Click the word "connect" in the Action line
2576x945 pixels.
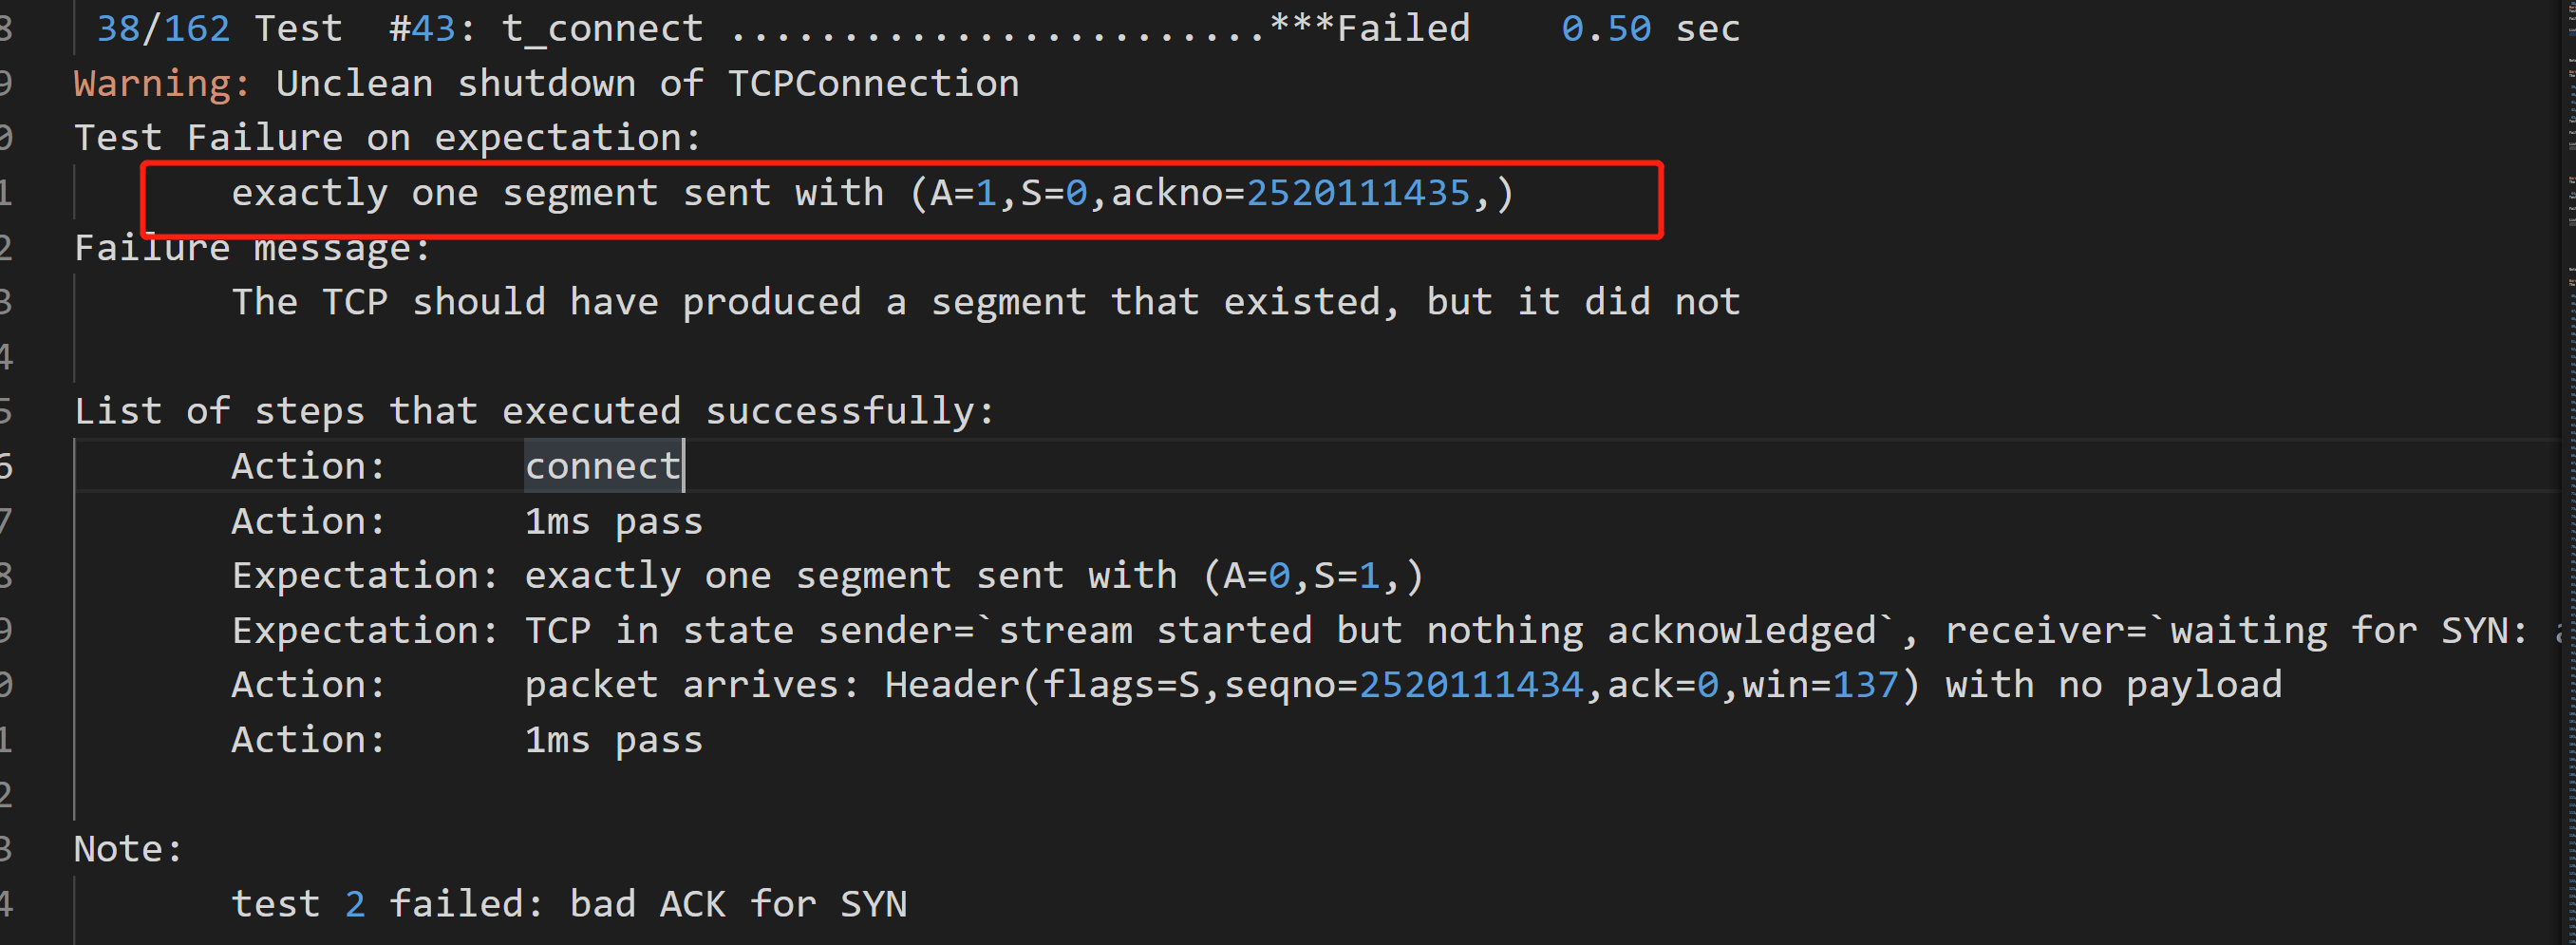[x=602, y=466]
